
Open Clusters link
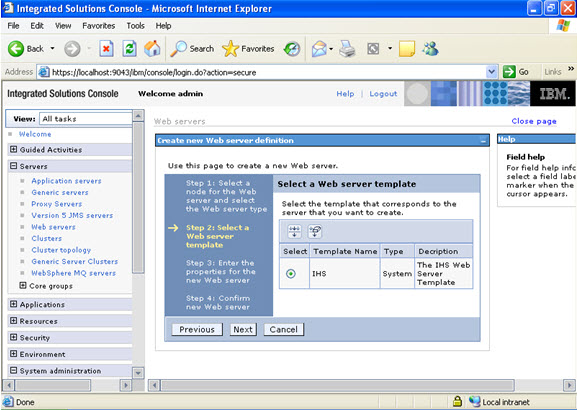tap(46, 238)
